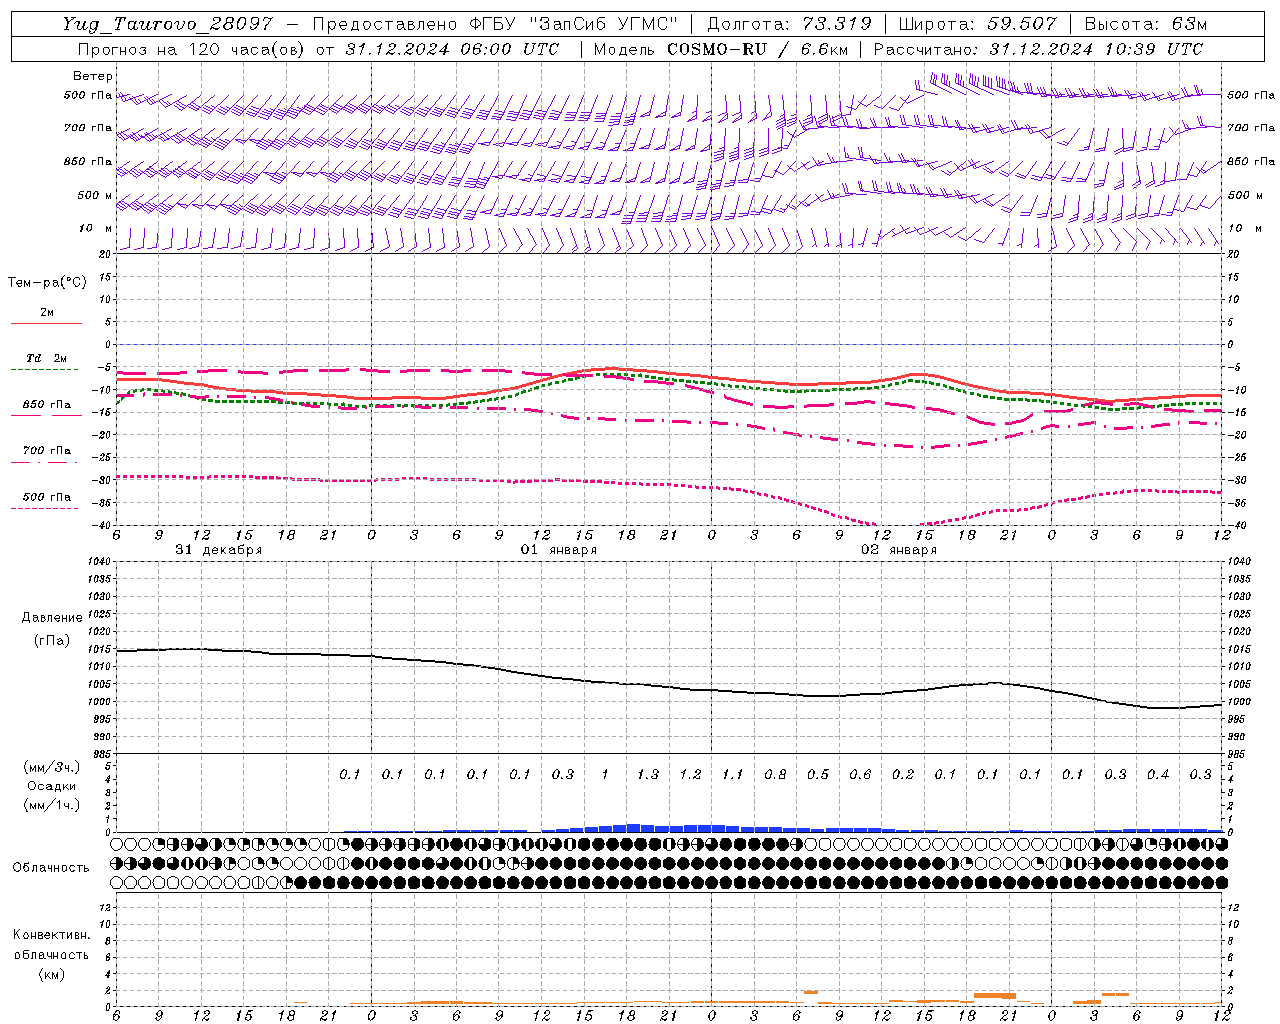Click the Высота: 63м header value

(1144, 24)
